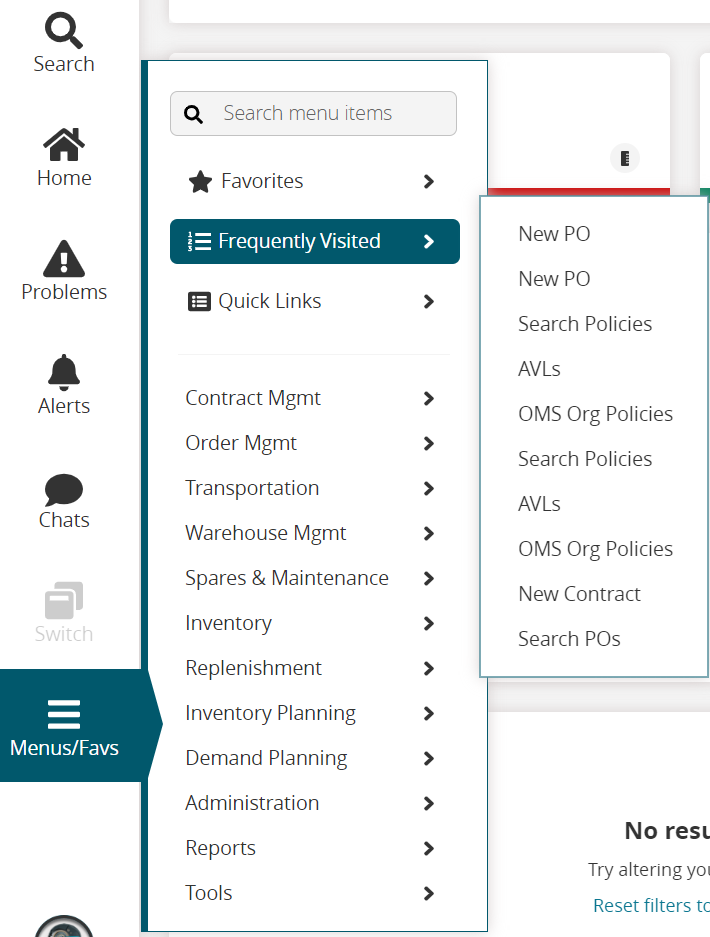This screenshot has width=710, height=937.
Task: Expand the Order Mgmt chevron
Action: pos(429,443)
